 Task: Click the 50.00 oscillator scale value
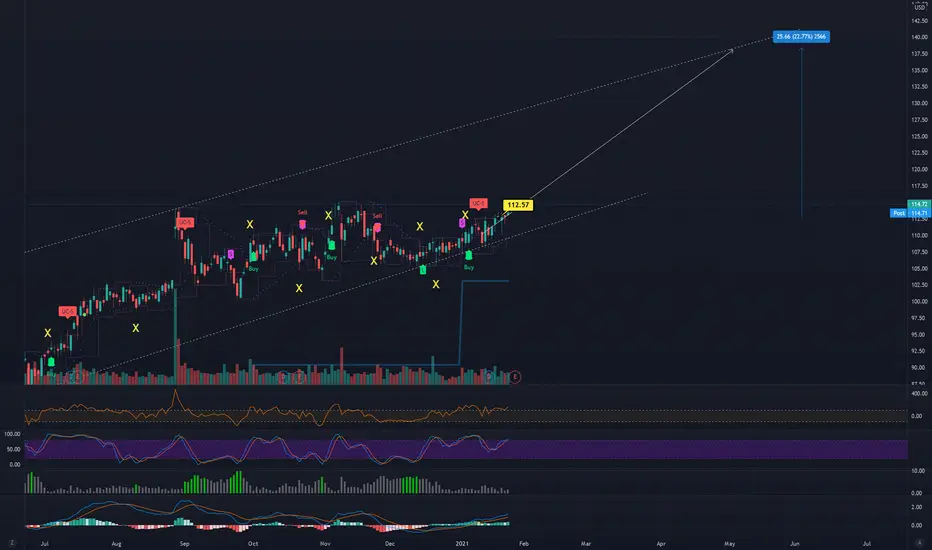(12, 449)
